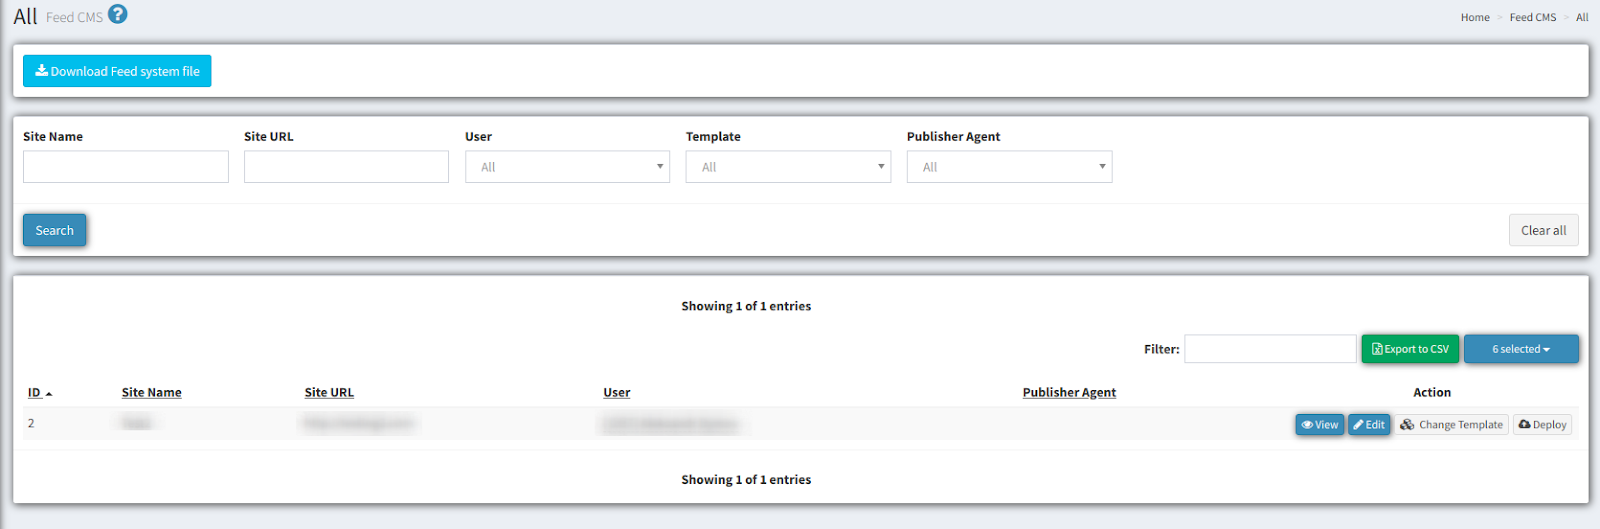Click the Clear all button
The width and height of the screenshot is (1600, 529).
point(1543,230)
